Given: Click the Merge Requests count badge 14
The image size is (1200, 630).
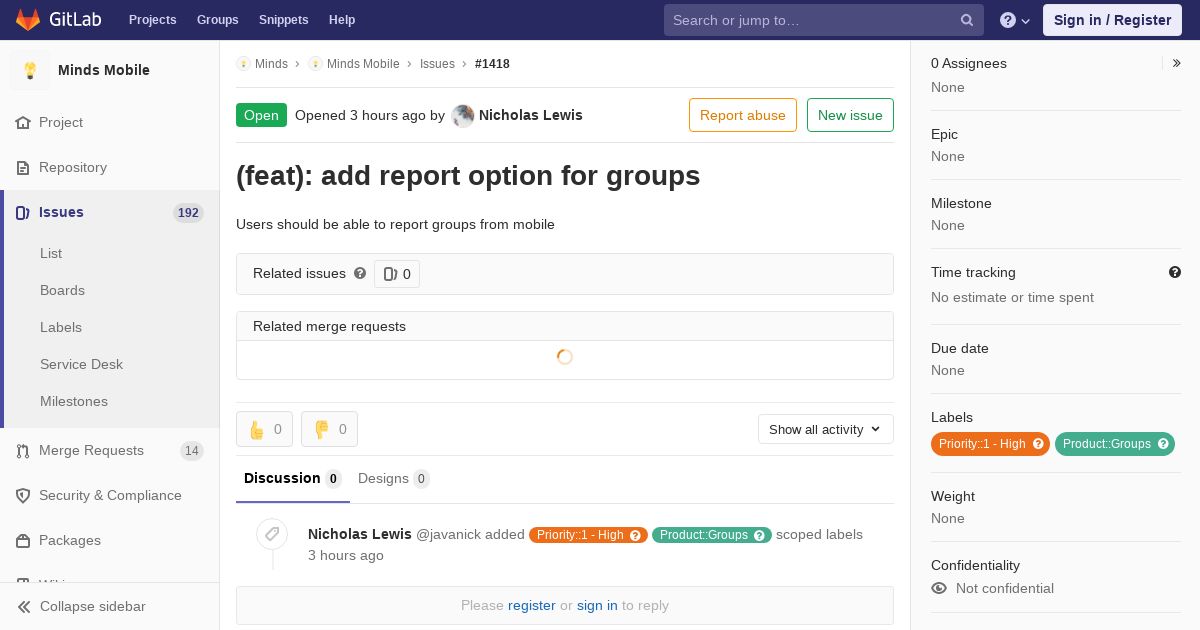Looking at the screenshot, I should coord(191,451).
